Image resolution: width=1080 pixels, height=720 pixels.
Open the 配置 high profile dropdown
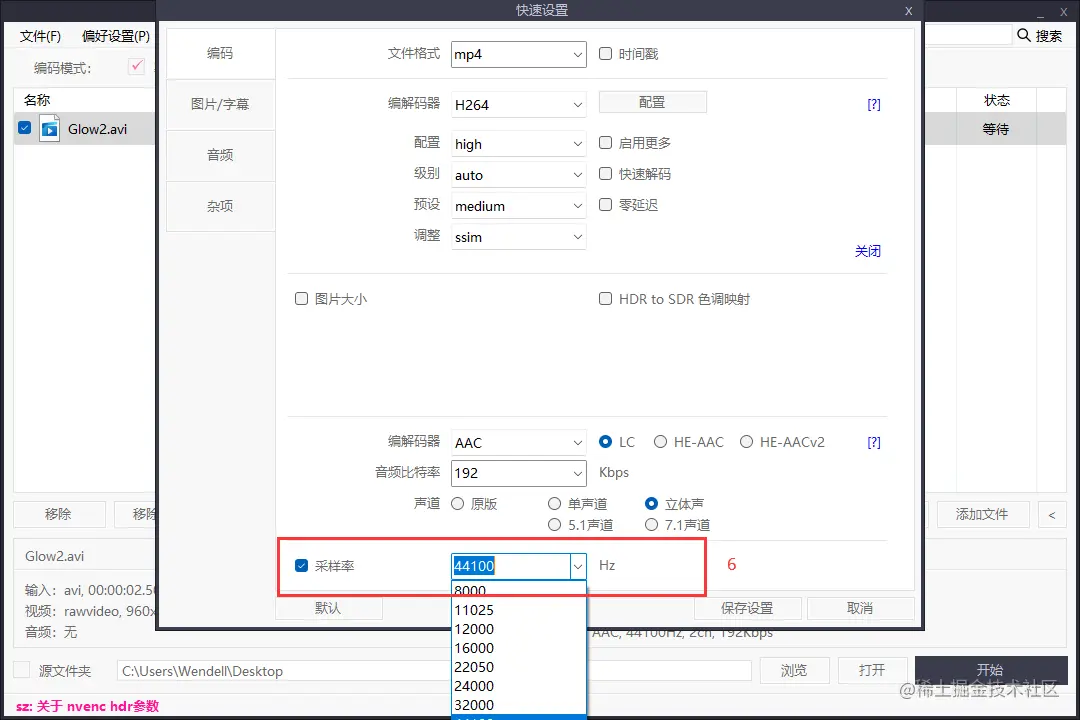pyautogui.click(x=519, y=144)
